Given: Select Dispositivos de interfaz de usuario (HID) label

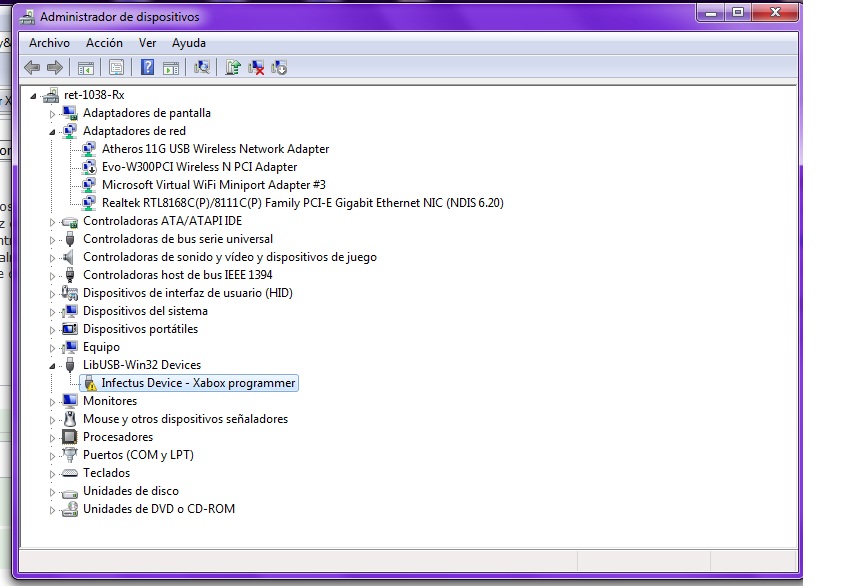Looking at the screenshot, I should [x=187, y=293].
